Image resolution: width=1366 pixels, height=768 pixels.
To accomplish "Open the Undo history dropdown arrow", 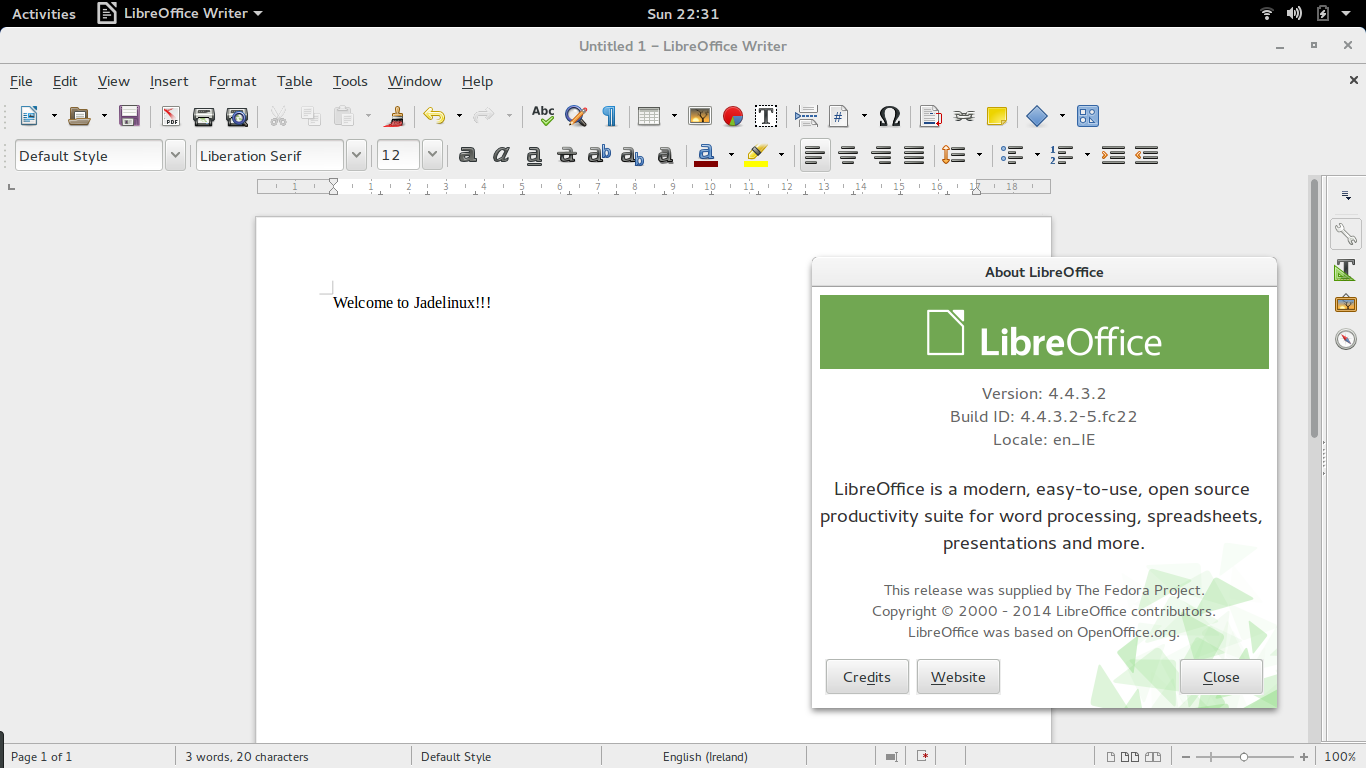I will pyautogui.click(x=459, y=116).
